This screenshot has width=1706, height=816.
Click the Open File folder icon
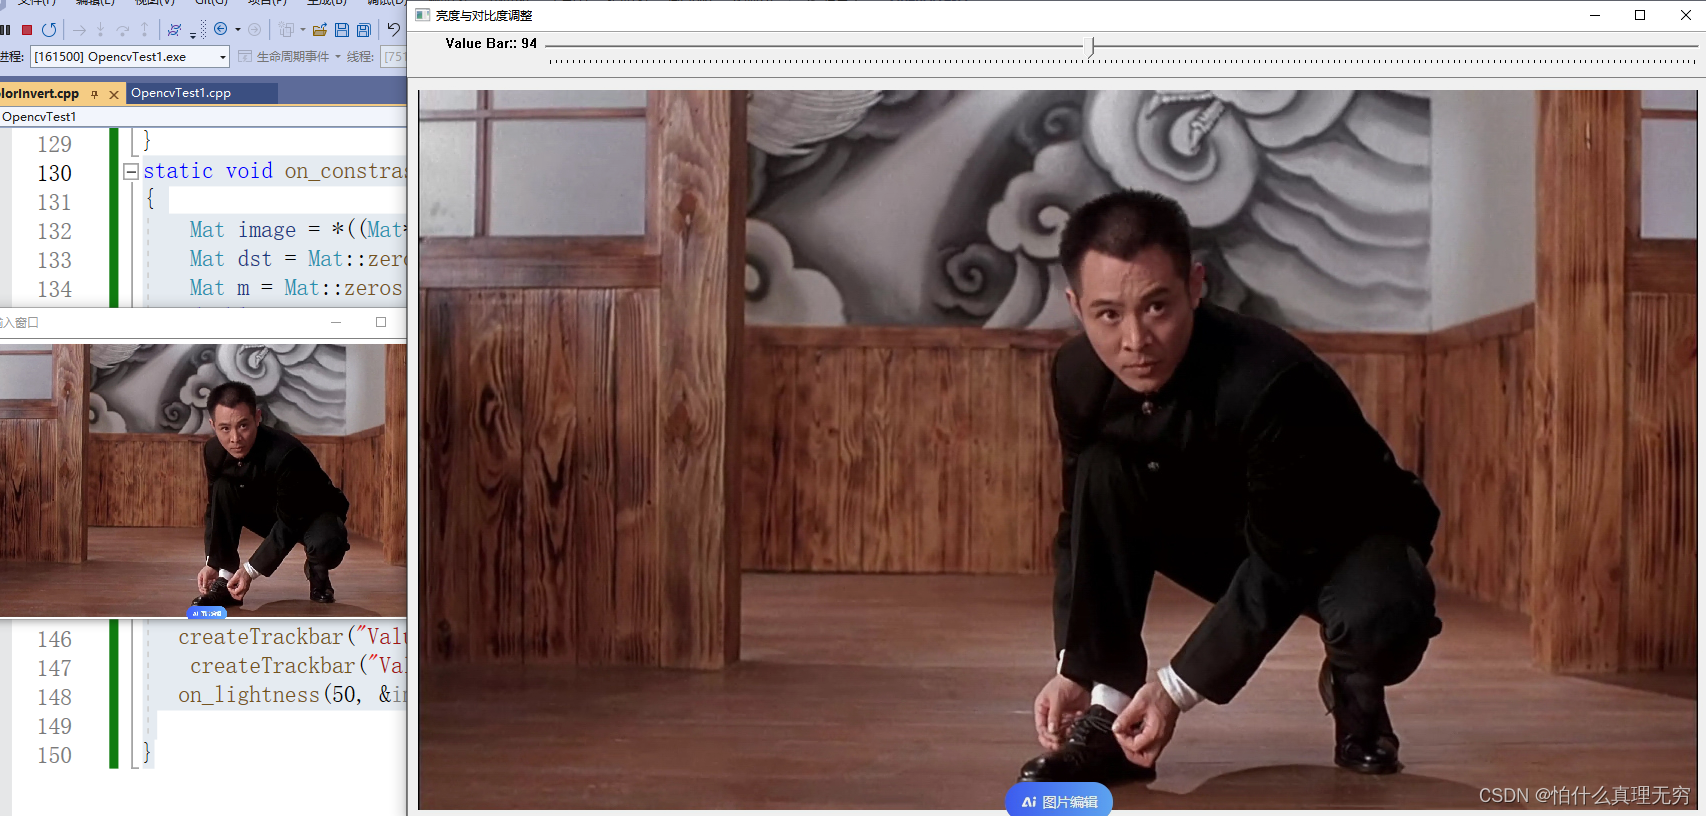click(x=320, y=30)
